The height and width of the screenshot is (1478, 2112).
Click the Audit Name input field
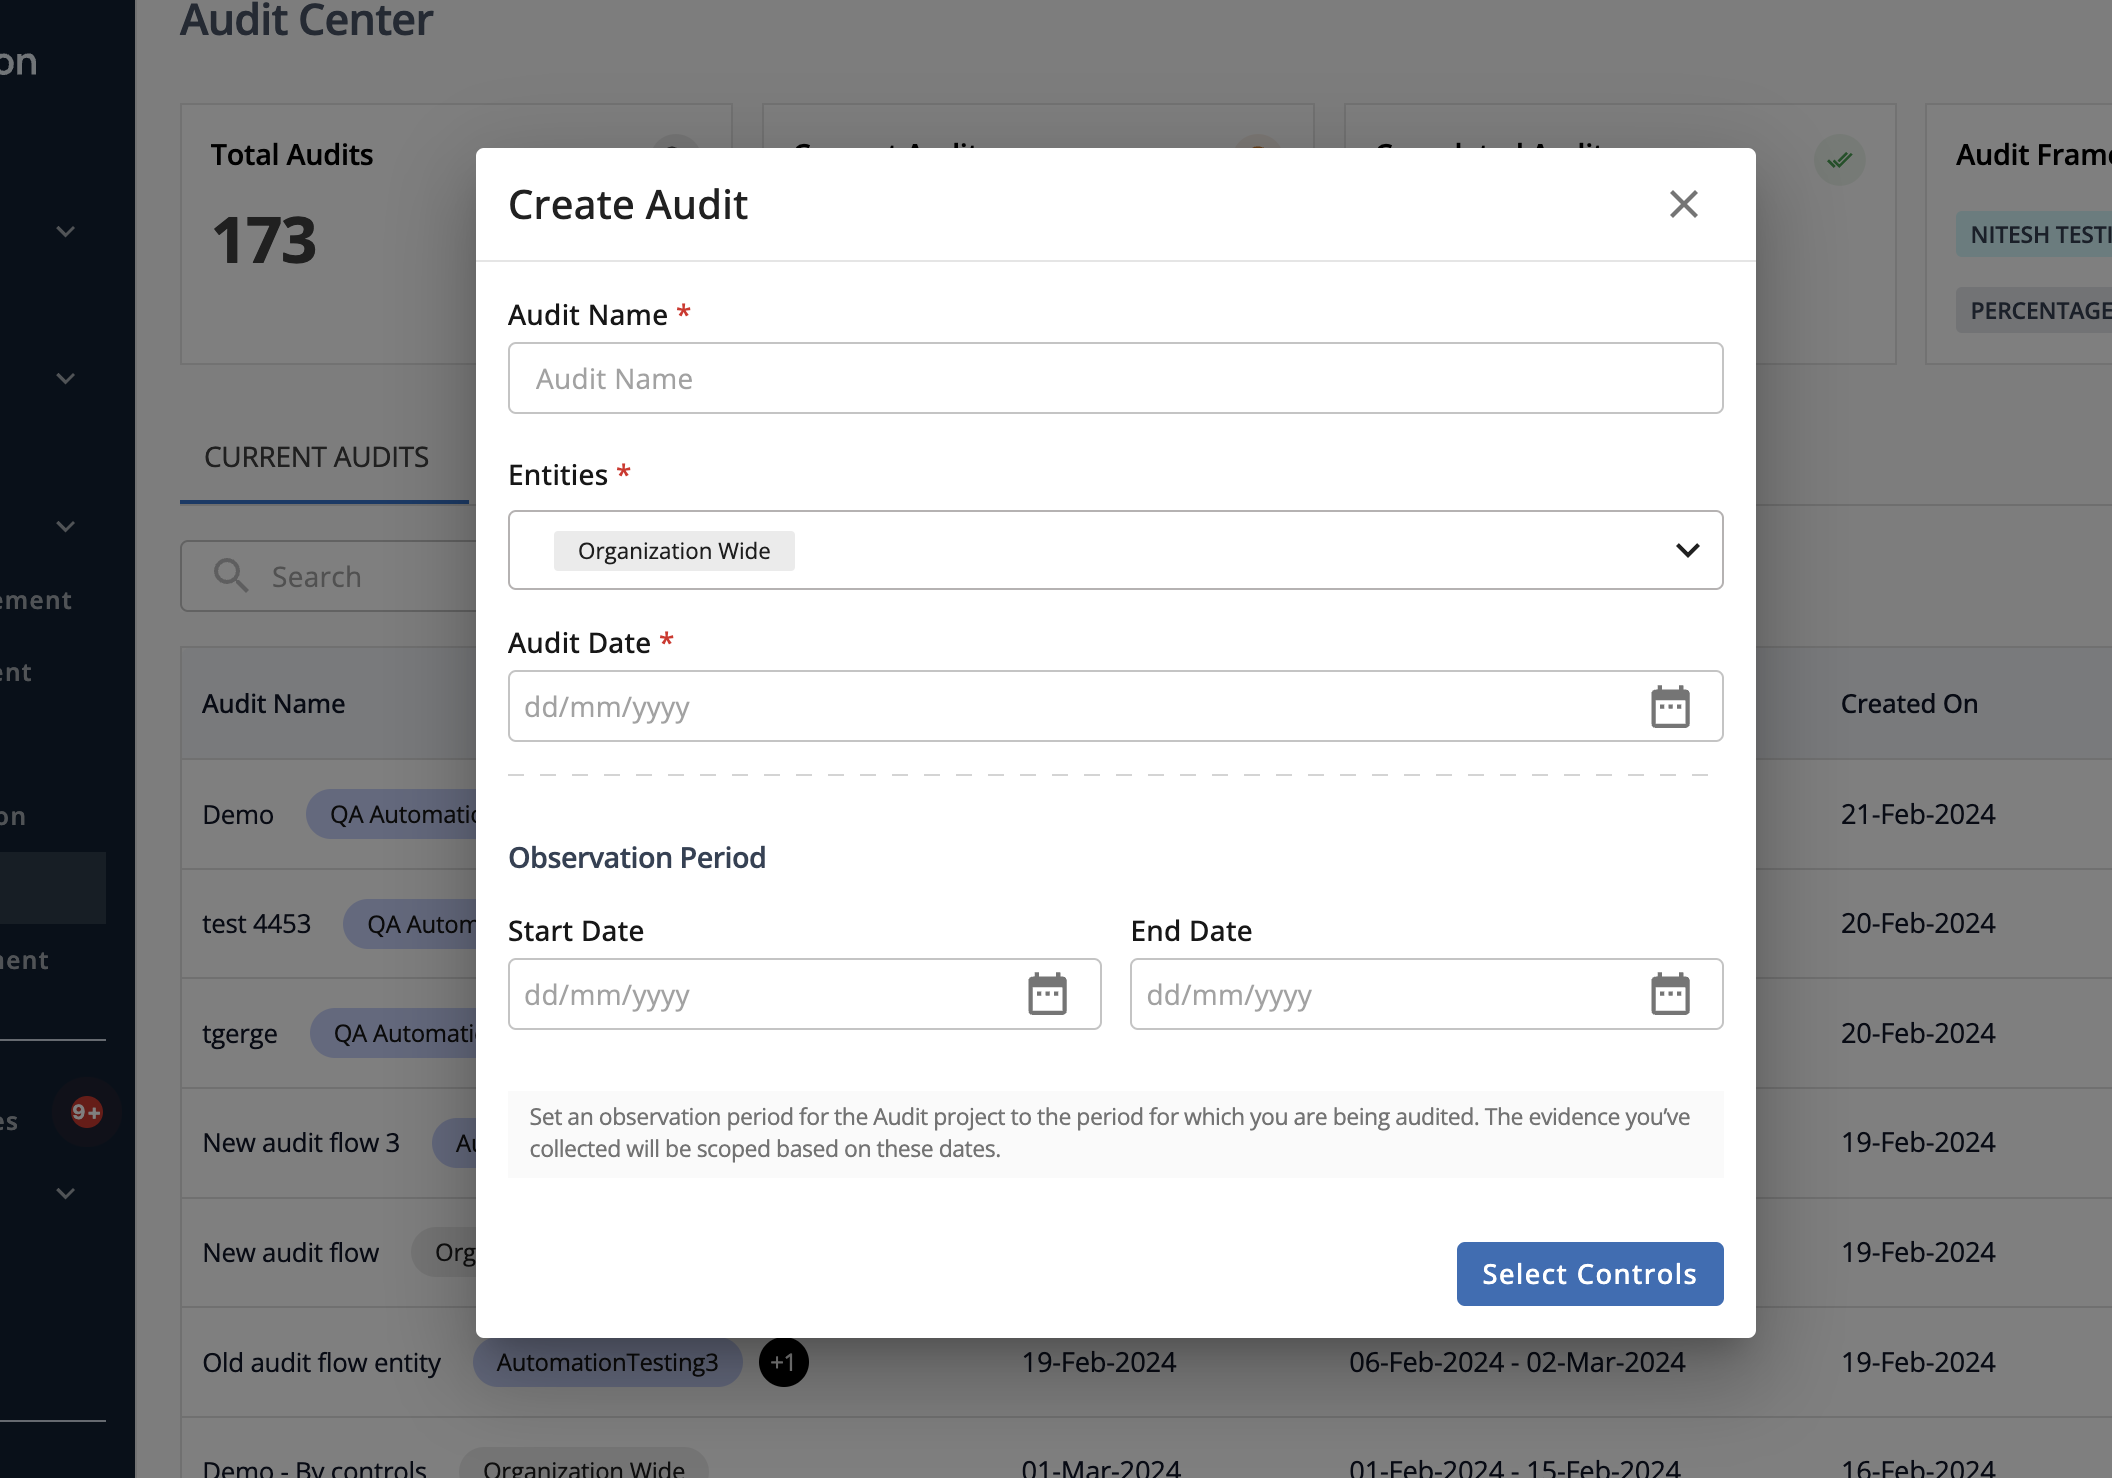1115,378
